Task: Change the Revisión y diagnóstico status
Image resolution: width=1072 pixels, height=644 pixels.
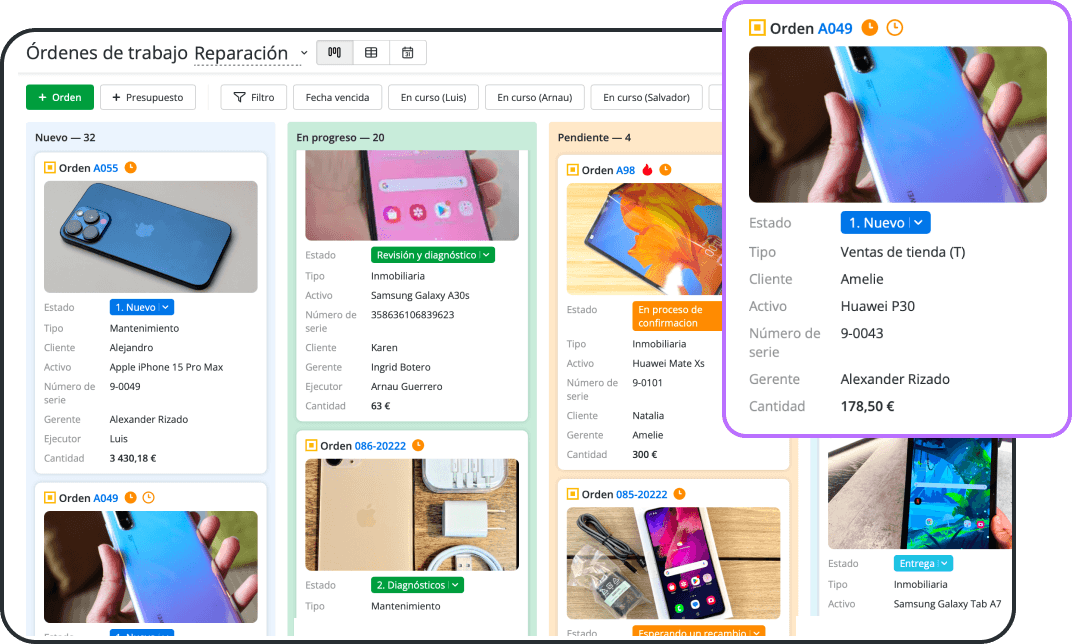Action: pos(433,255)
